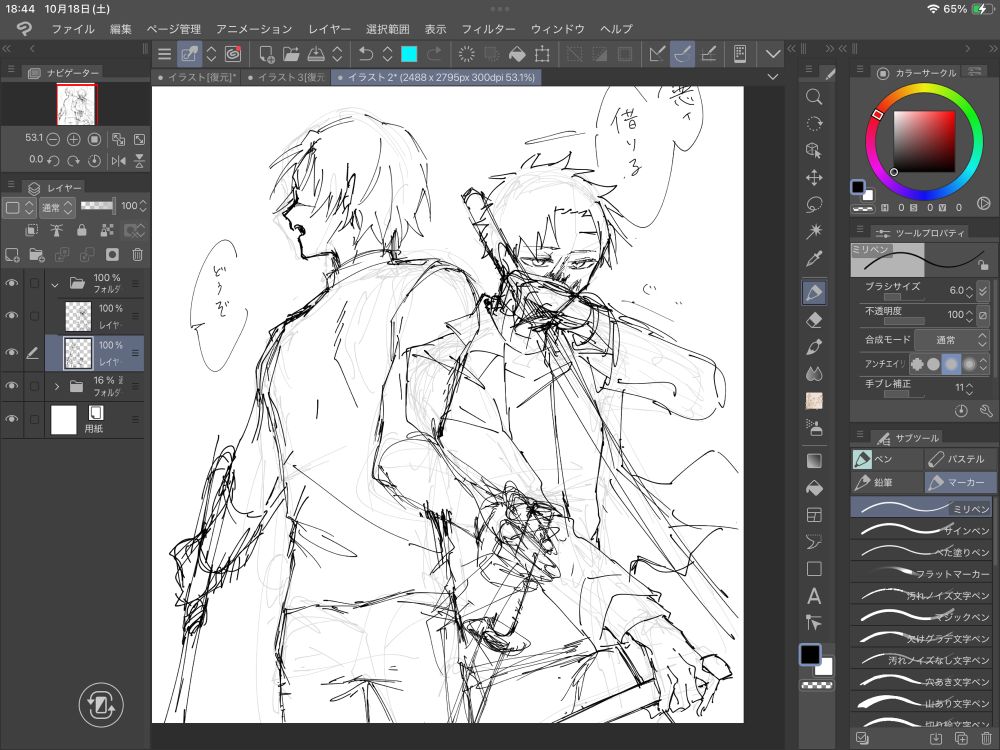1000x750 pixels.
Task: Select the パステル sub tool group
Action: [x=959, y=459]
